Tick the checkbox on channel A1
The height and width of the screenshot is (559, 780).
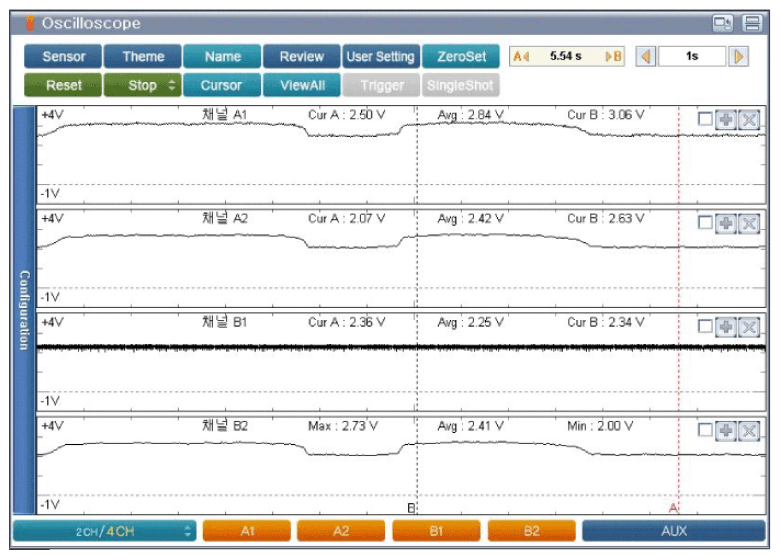[706, 119]
